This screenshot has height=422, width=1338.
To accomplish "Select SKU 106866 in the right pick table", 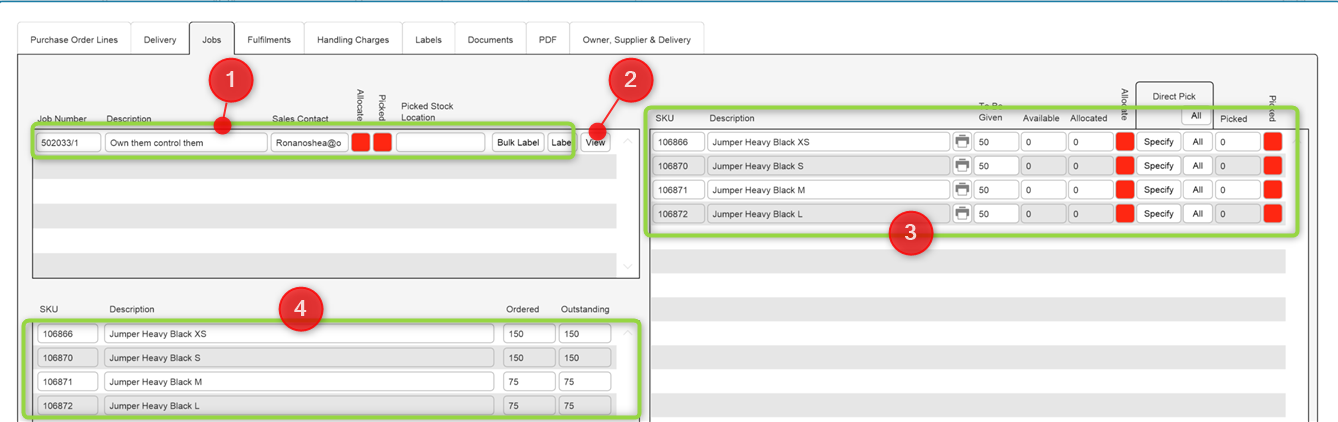I will [678, 142].
